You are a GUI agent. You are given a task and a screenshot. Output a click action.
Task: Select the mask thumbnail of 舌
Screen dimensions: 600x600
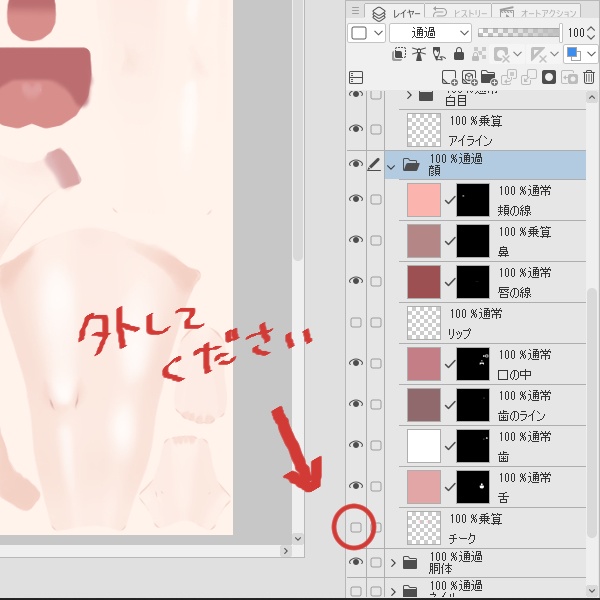click(x=473, y=487)
